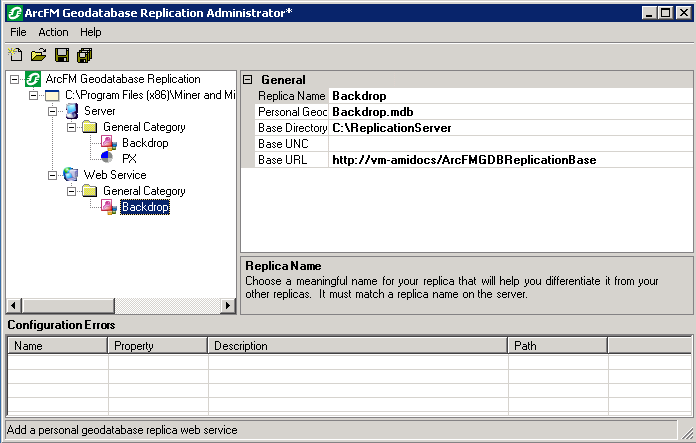Click the Description column header in errors

point(357,346)
